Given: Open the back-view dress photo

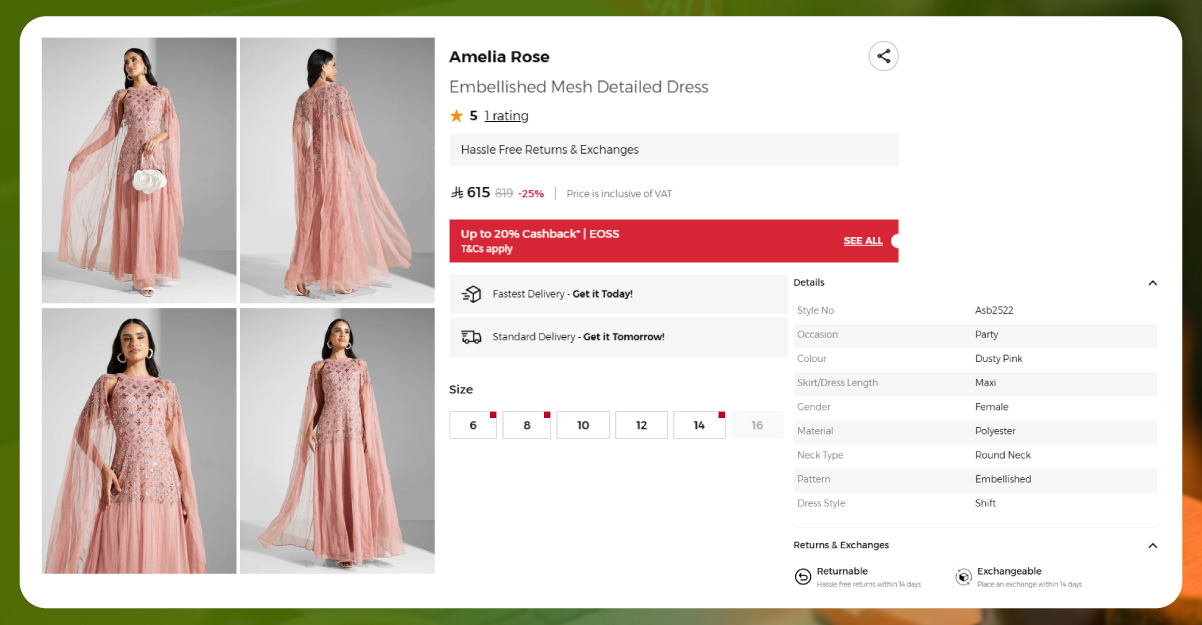Looking at the screenshot, I should pos(337,170).
